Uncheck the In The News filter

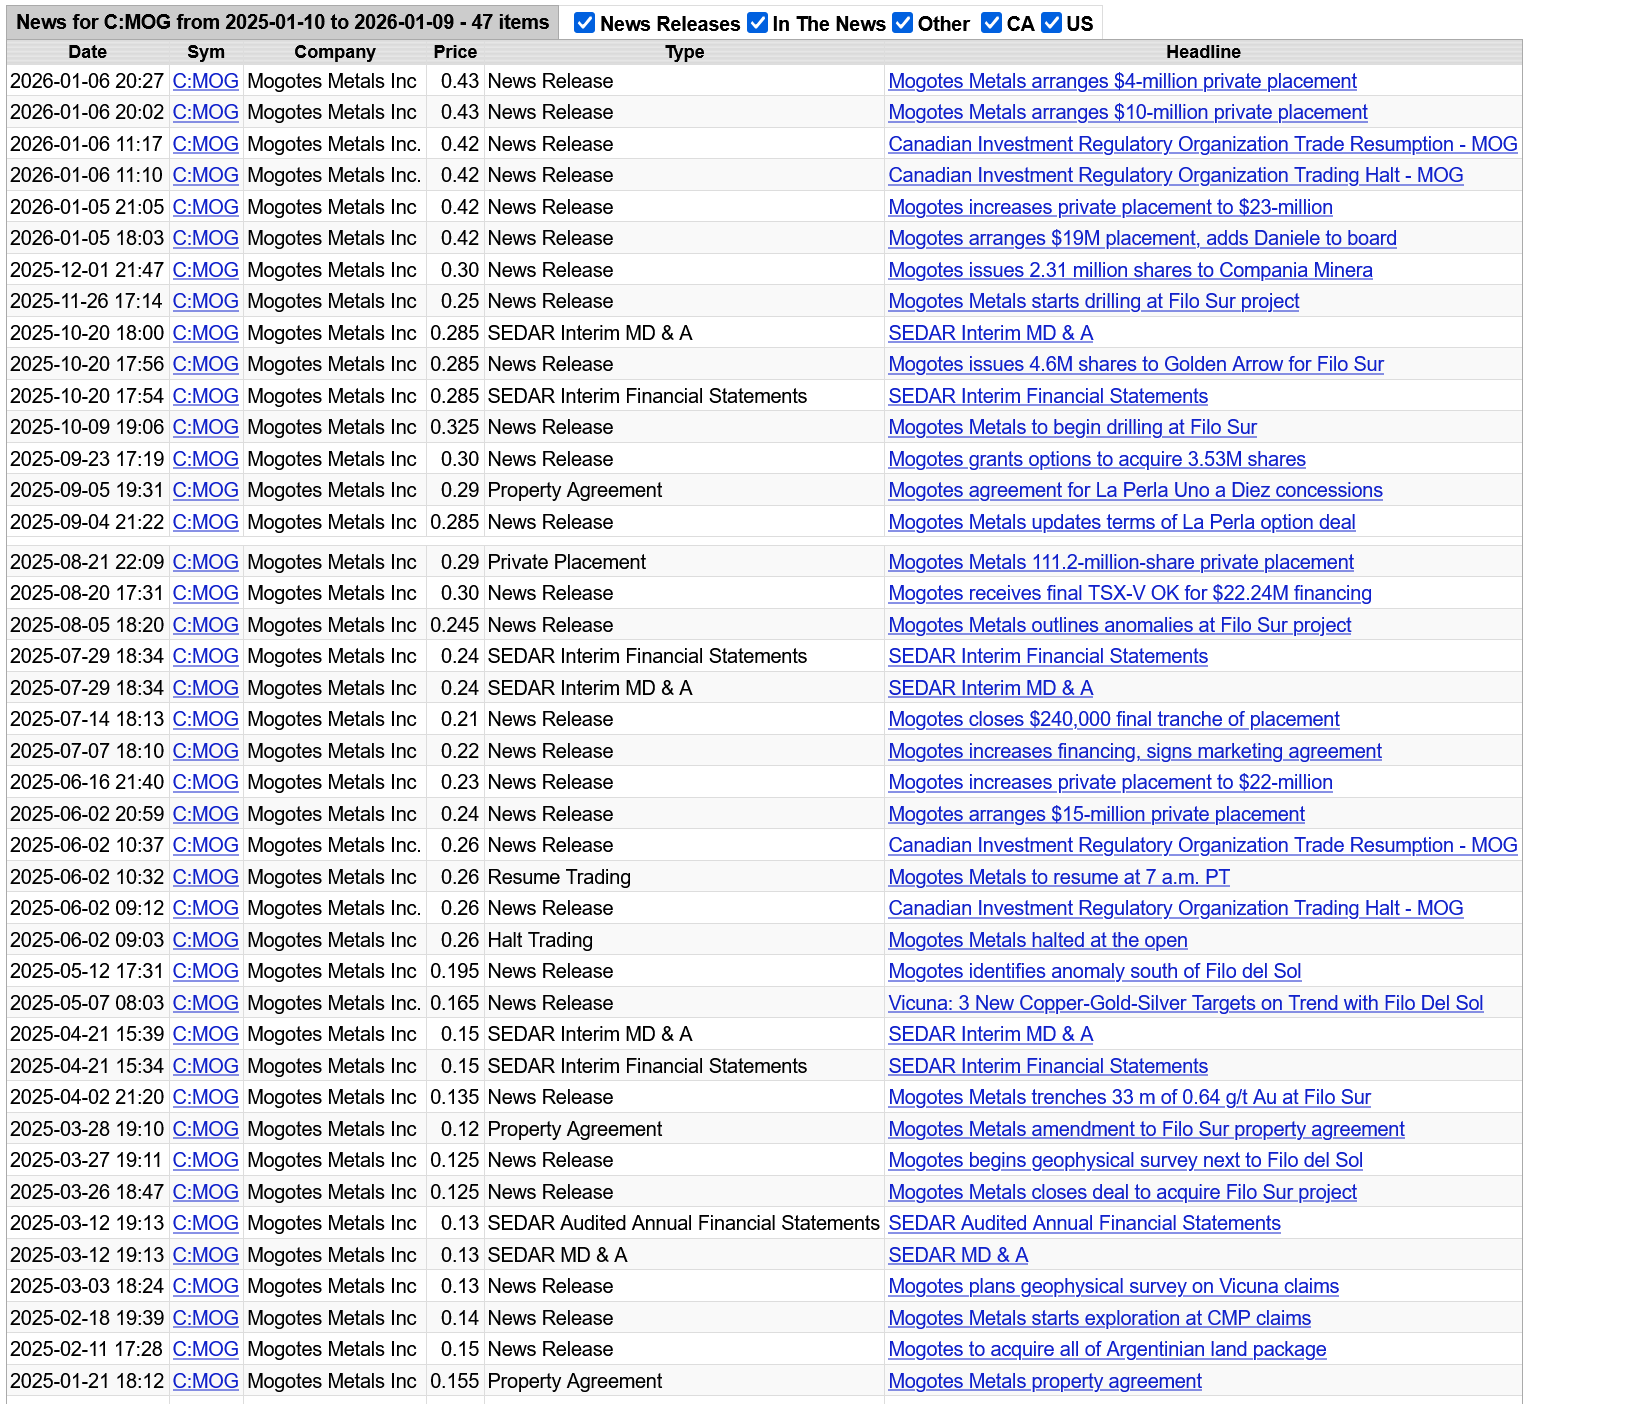tap(758, 23)
